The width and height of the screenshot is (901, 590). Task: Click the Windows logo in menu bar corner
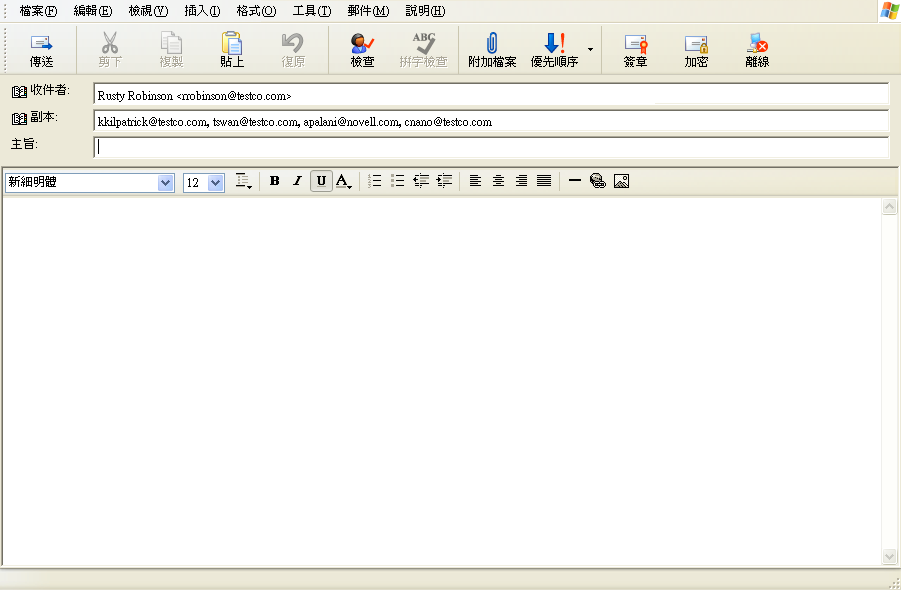click(x=890, y=11)
